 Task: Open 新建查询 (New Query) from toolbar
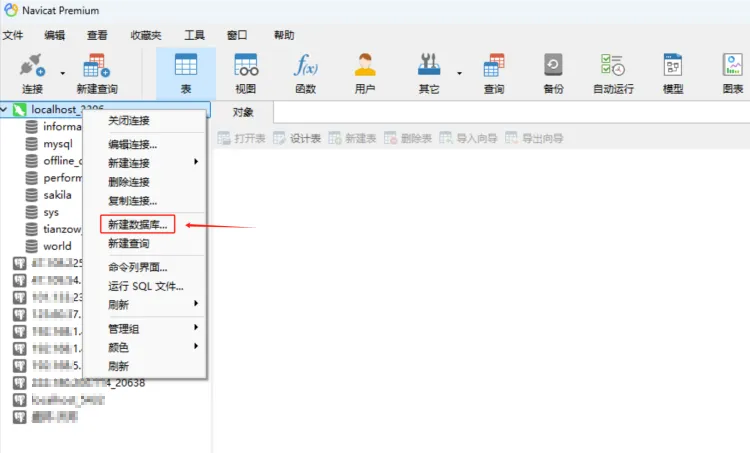(x=96, y=73)
